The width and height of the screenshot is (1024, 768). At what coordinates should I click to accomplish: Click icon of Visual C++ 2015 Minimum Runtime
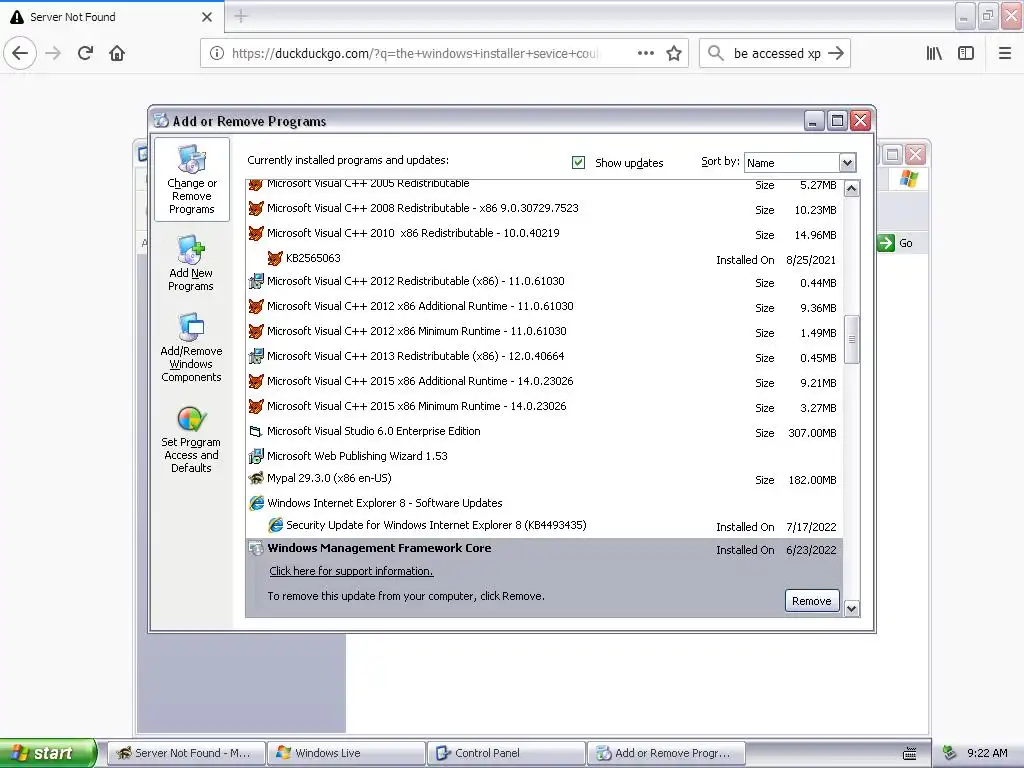(256, 406)
